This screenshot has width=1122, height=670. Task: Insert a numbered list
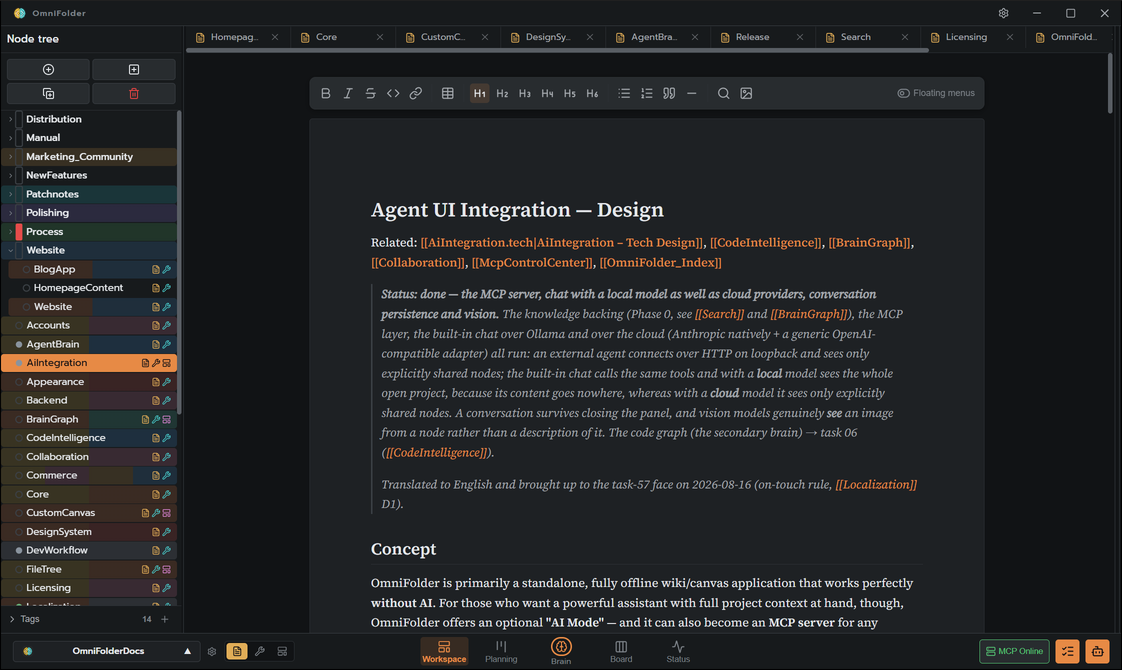(x=647, y=93)
